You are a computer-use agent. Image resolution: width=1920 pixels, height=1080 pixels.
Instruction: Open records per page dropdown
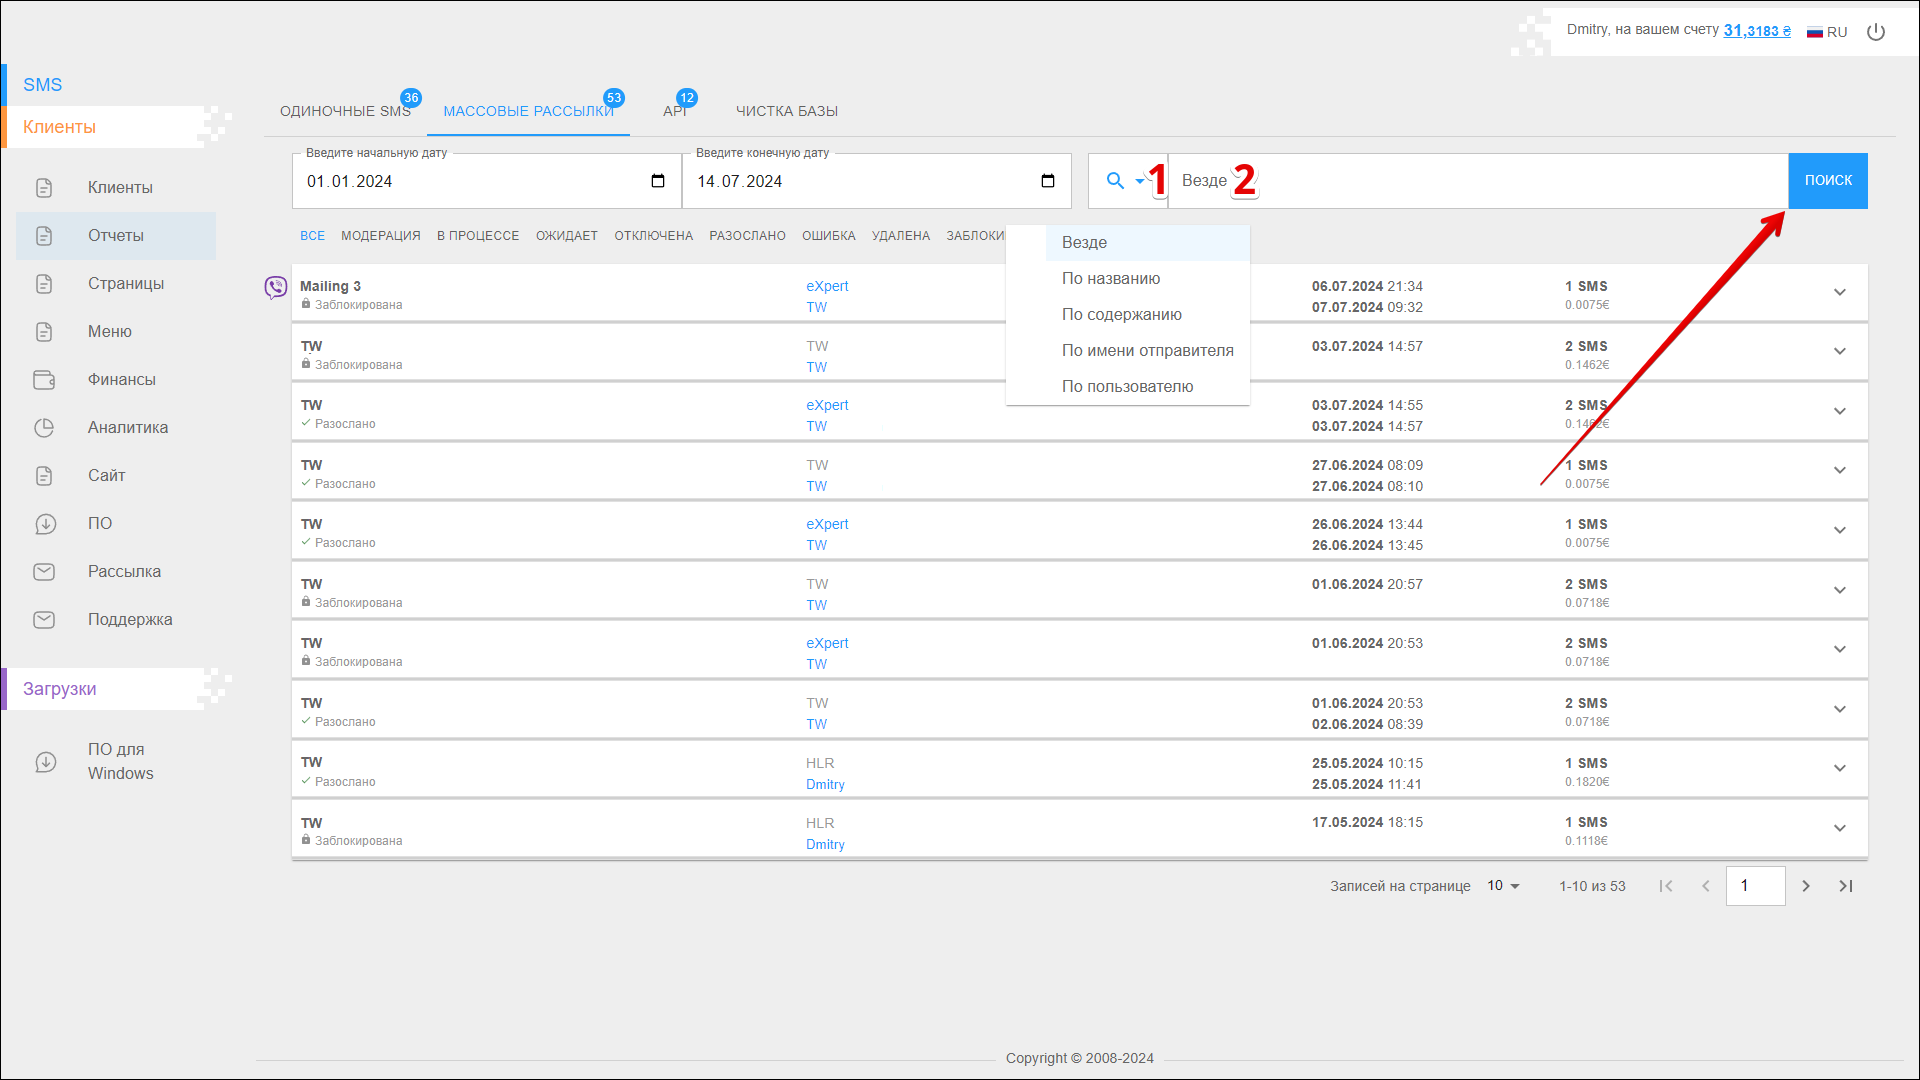click(1503, 886)
